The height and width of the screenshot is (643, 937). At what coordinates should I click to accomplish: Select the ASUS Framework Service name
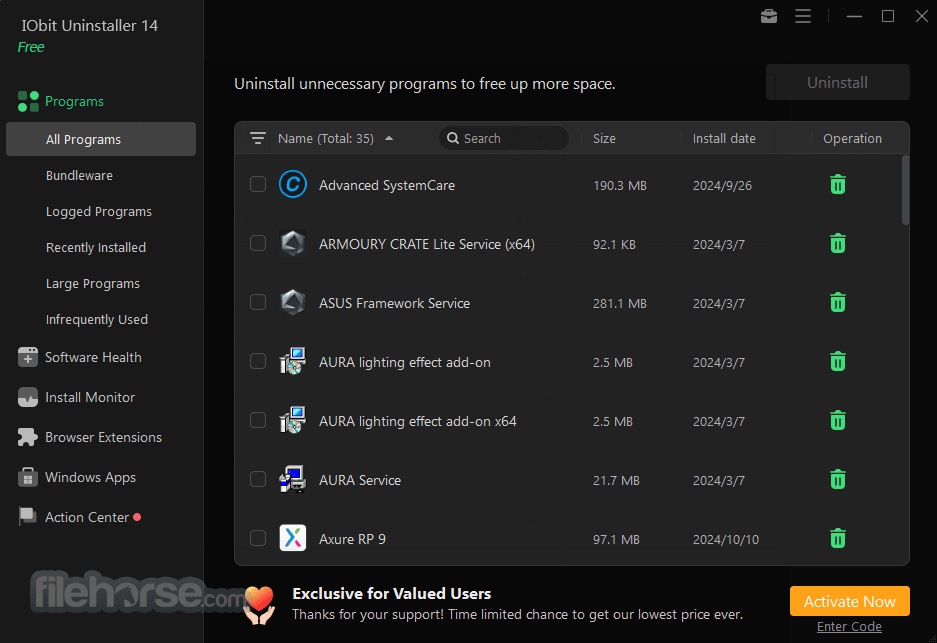(394, 304)
